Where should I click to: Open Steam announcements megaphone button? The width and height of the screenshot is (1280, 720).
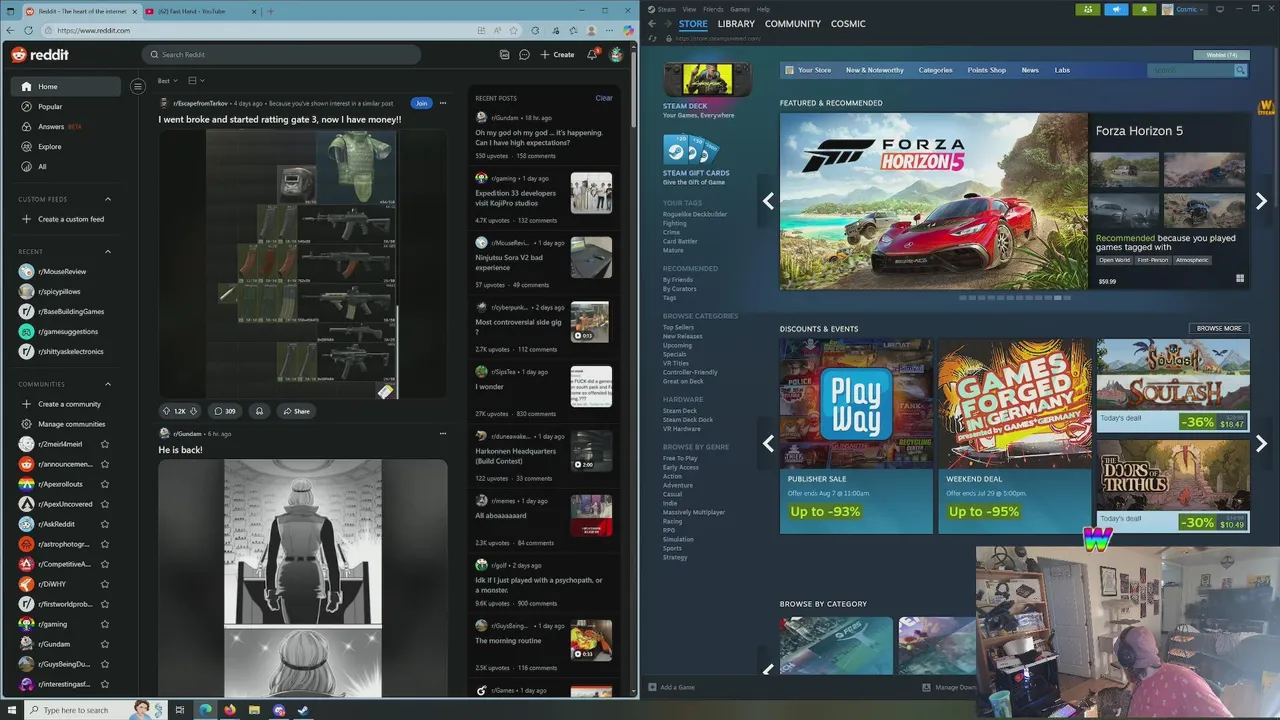tap(1116, 9)
